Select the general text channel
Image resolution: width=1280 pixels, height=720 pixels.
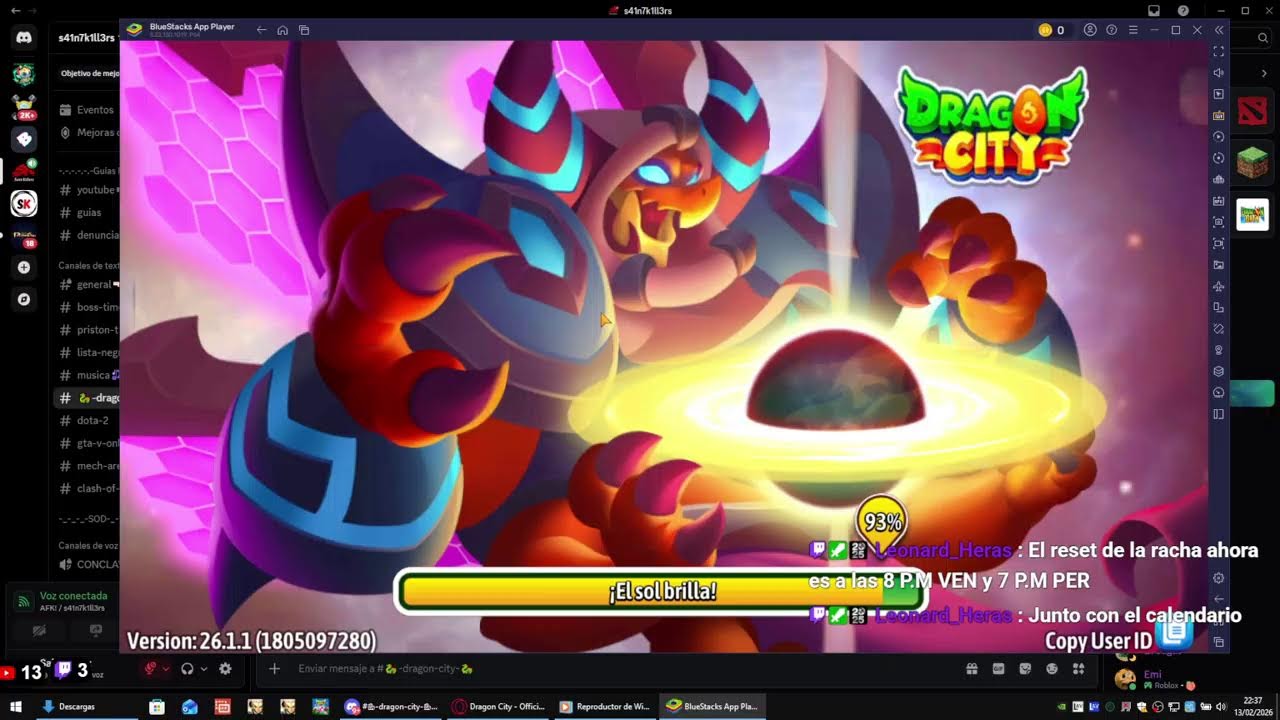pyautogui.click(x=88, y=285)
